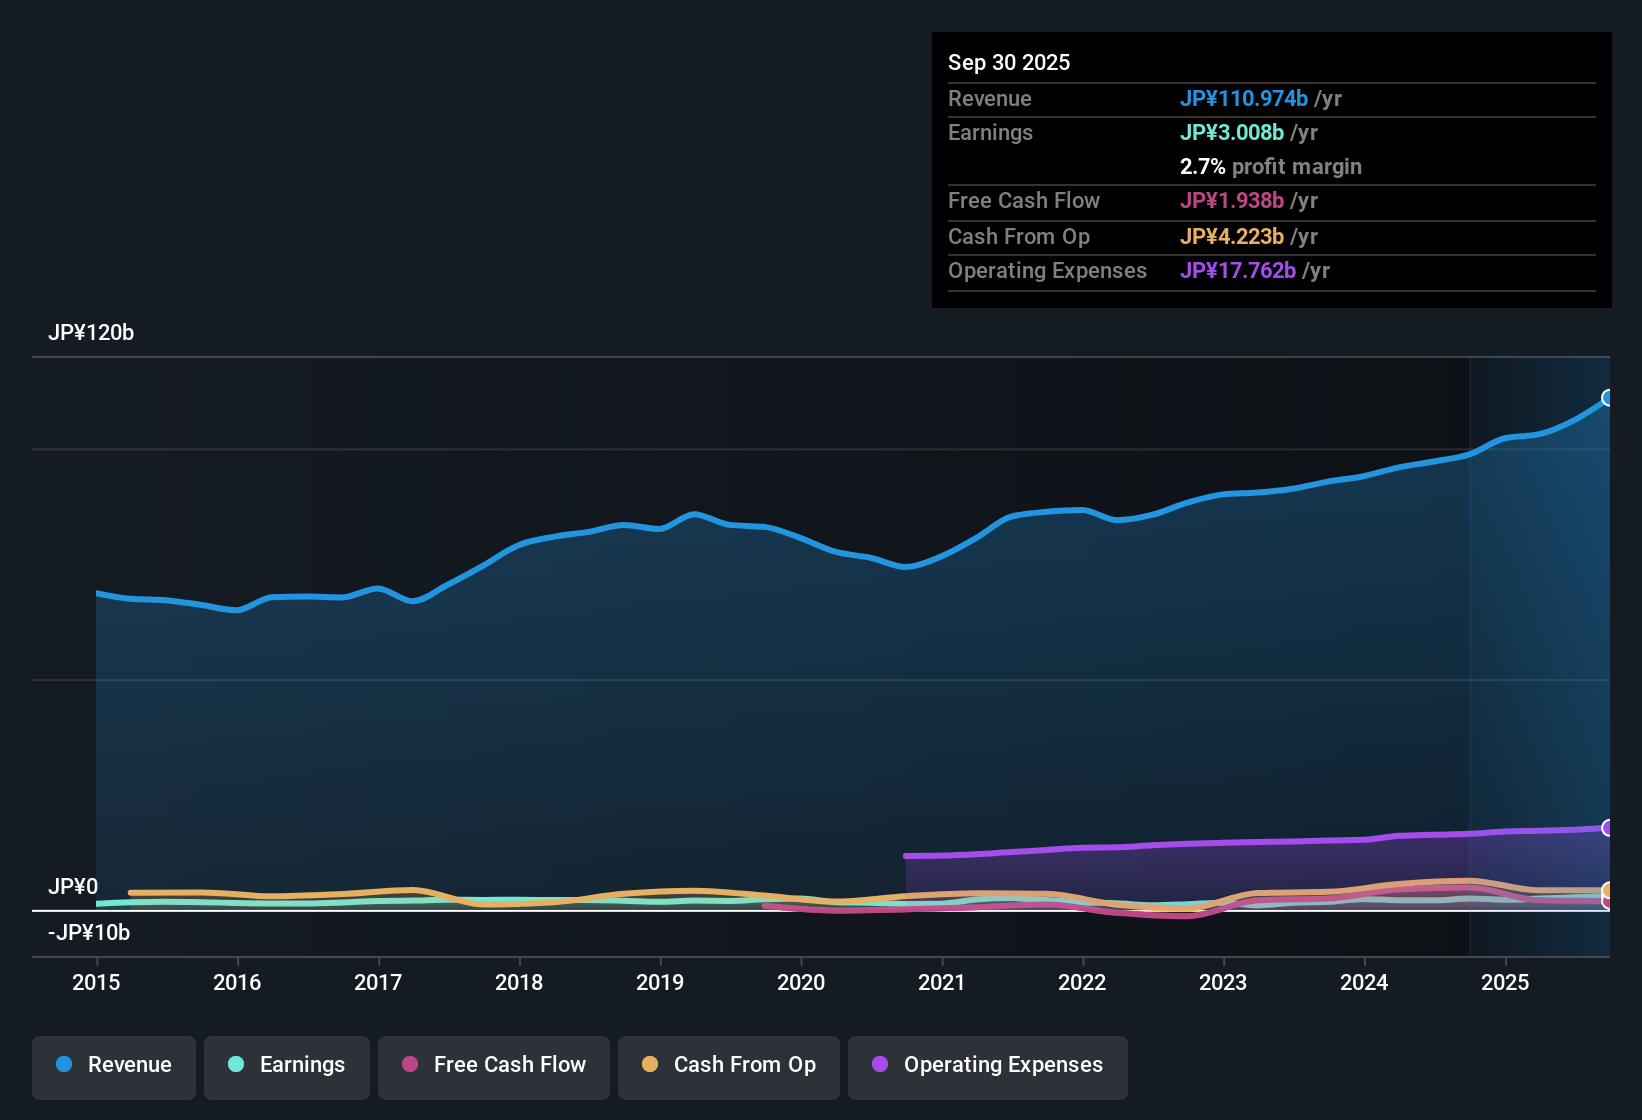The image size is (1642, 1120).
Task: Select the pink Free Cash Flow legend dot
Action: 409,1065
